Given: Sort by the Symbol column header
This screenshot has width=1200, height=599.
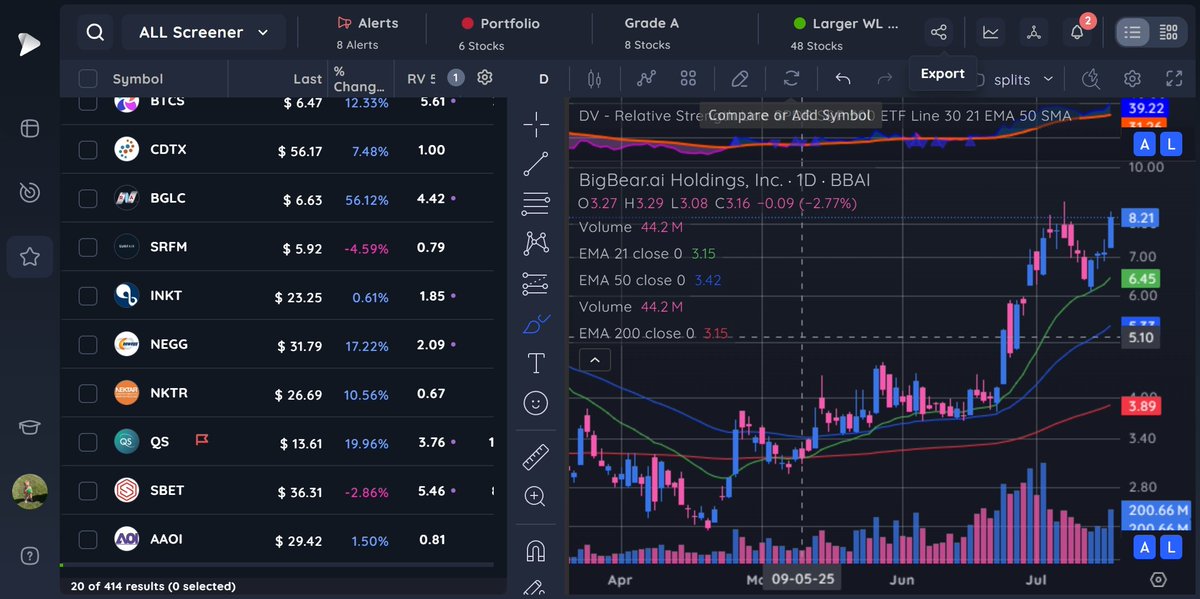Looking at the screenshot, I should pyautogui.click(x=138, y=79).
